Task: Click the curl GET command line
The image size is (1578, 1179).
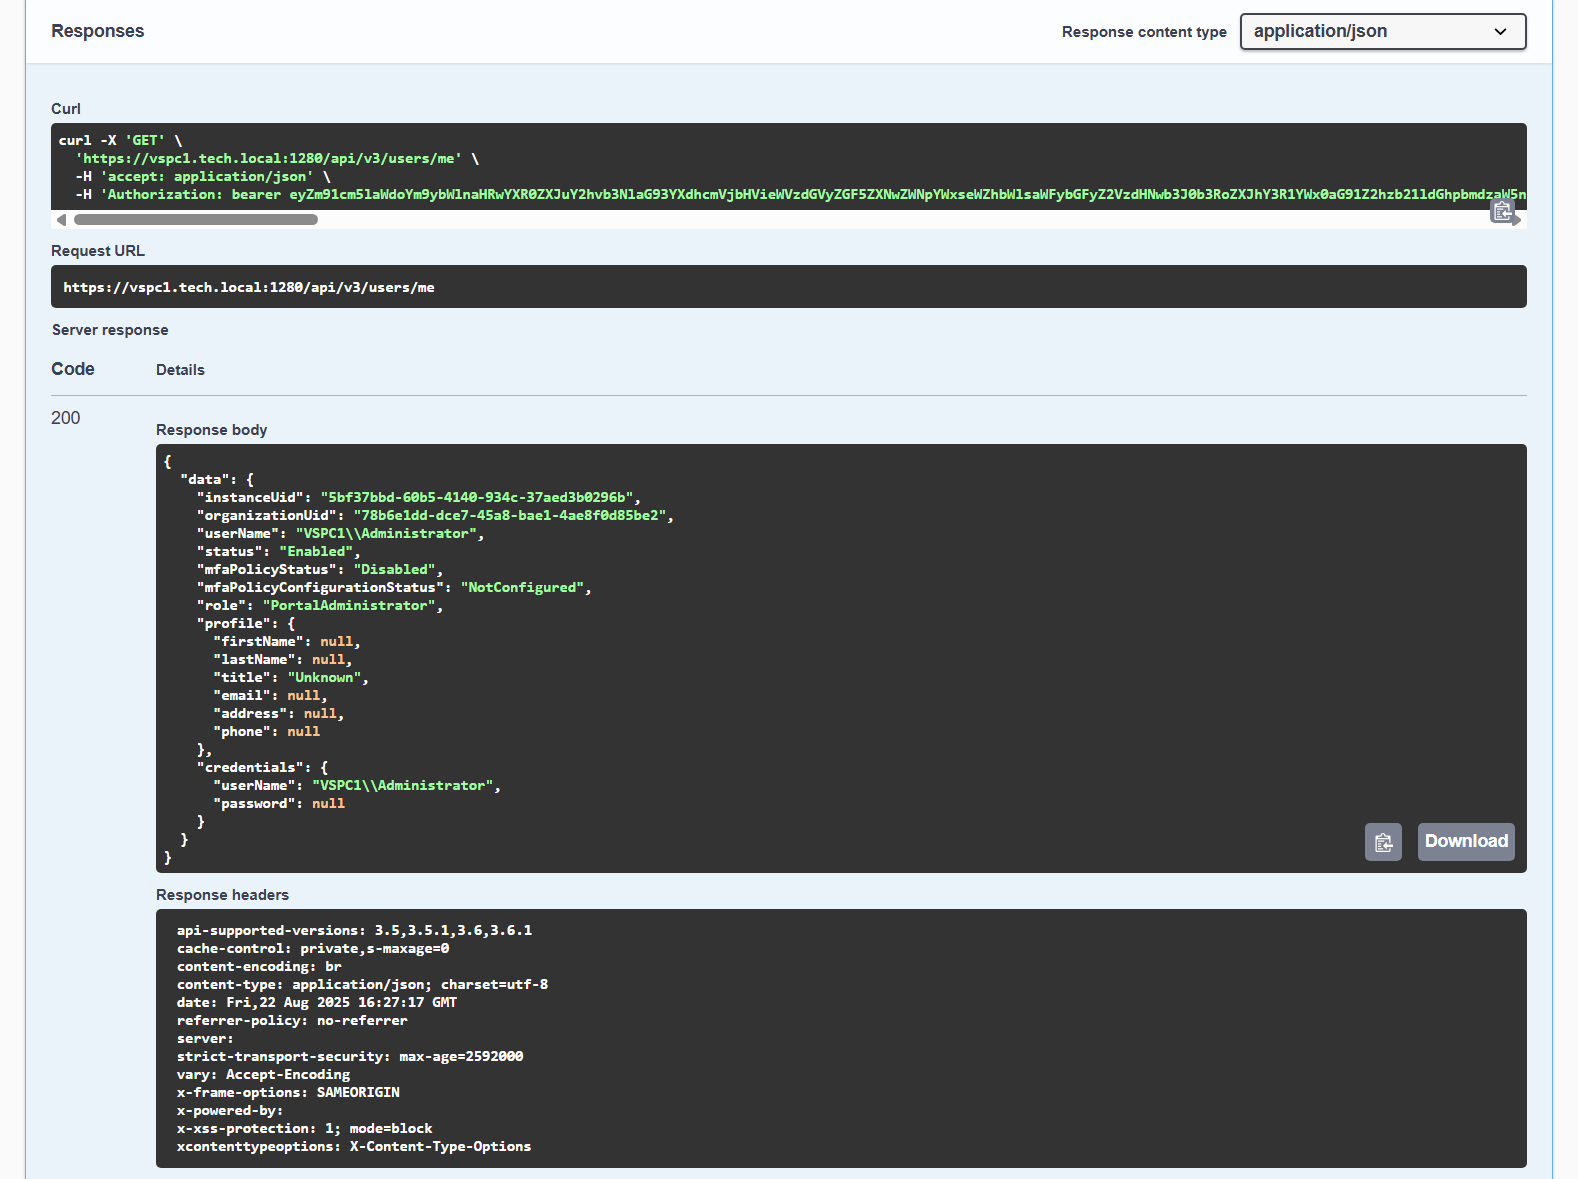Action: (x=120, y=141)
